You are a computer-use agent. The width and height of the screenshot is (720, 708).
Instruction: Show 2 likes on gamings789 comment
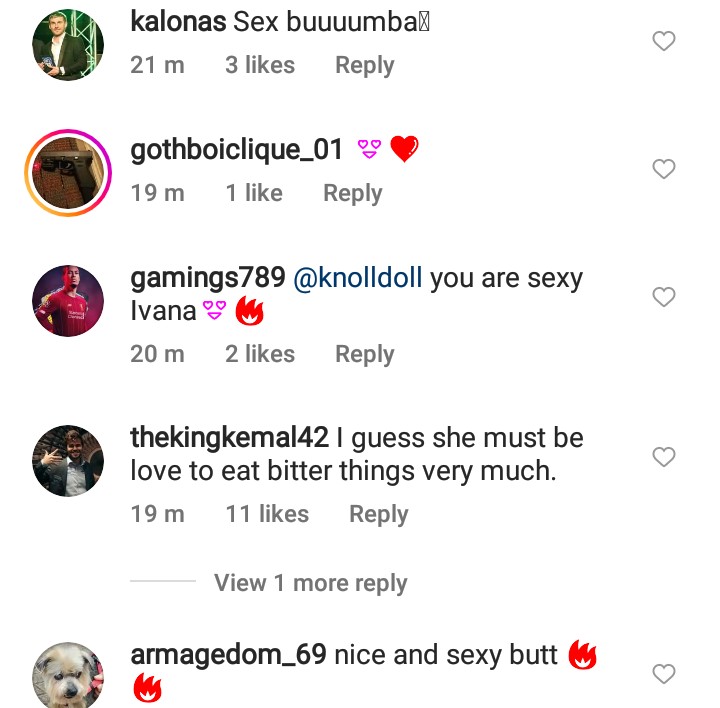[260, 354]
